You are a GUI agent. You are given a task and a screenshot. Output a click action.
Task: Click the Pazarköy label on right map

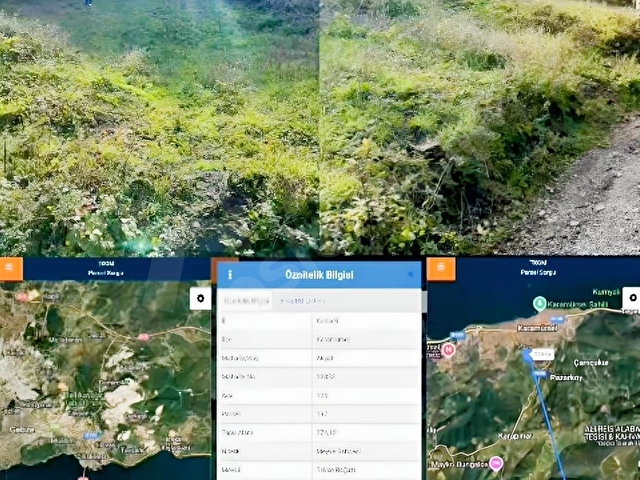click(566, 378)
